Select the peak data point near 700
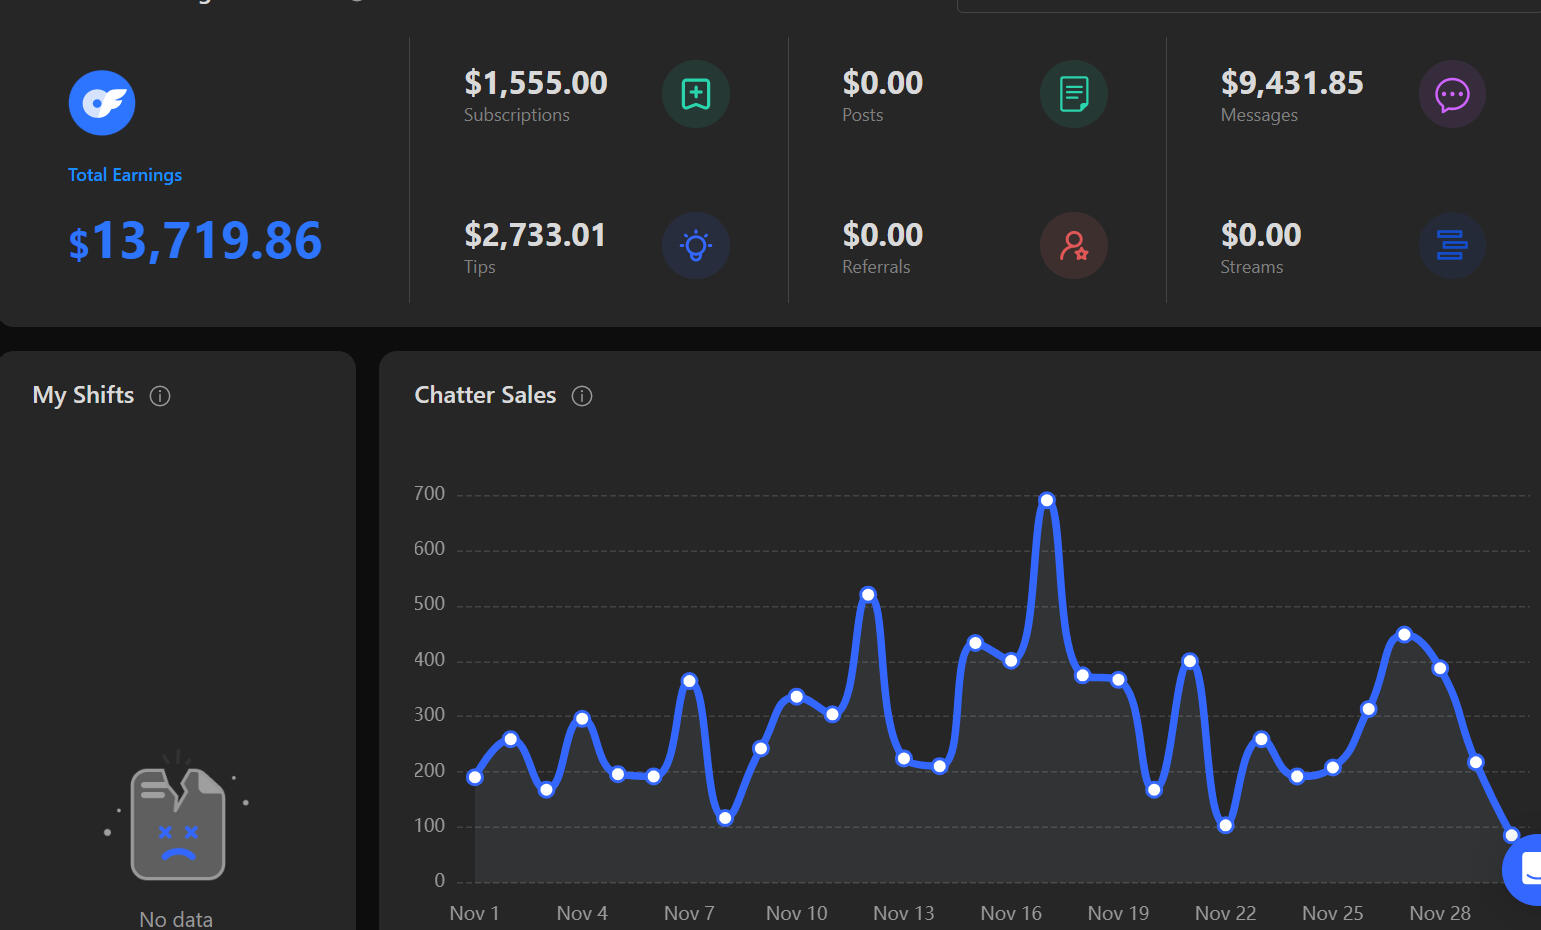Viewport: 1541px width, 930px height. pos(1047,500)
